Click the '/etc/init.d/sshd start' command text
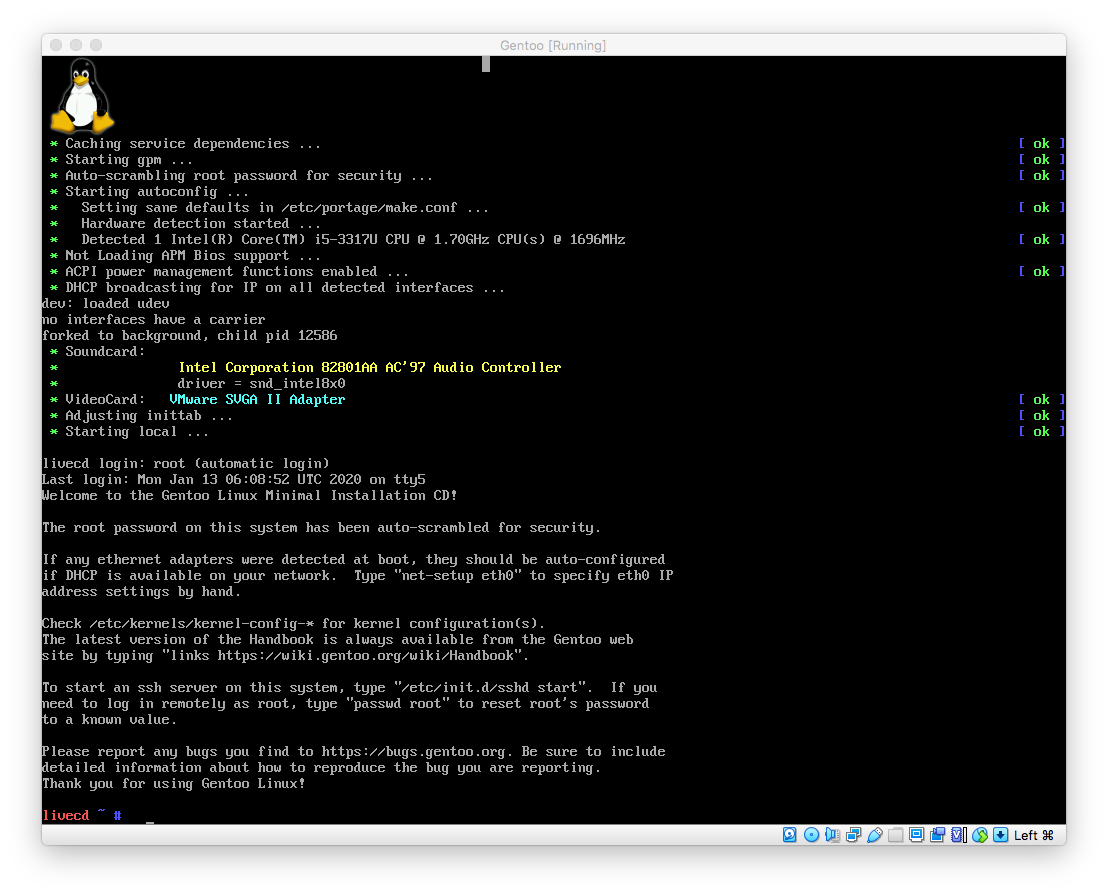 coord(490,687)
